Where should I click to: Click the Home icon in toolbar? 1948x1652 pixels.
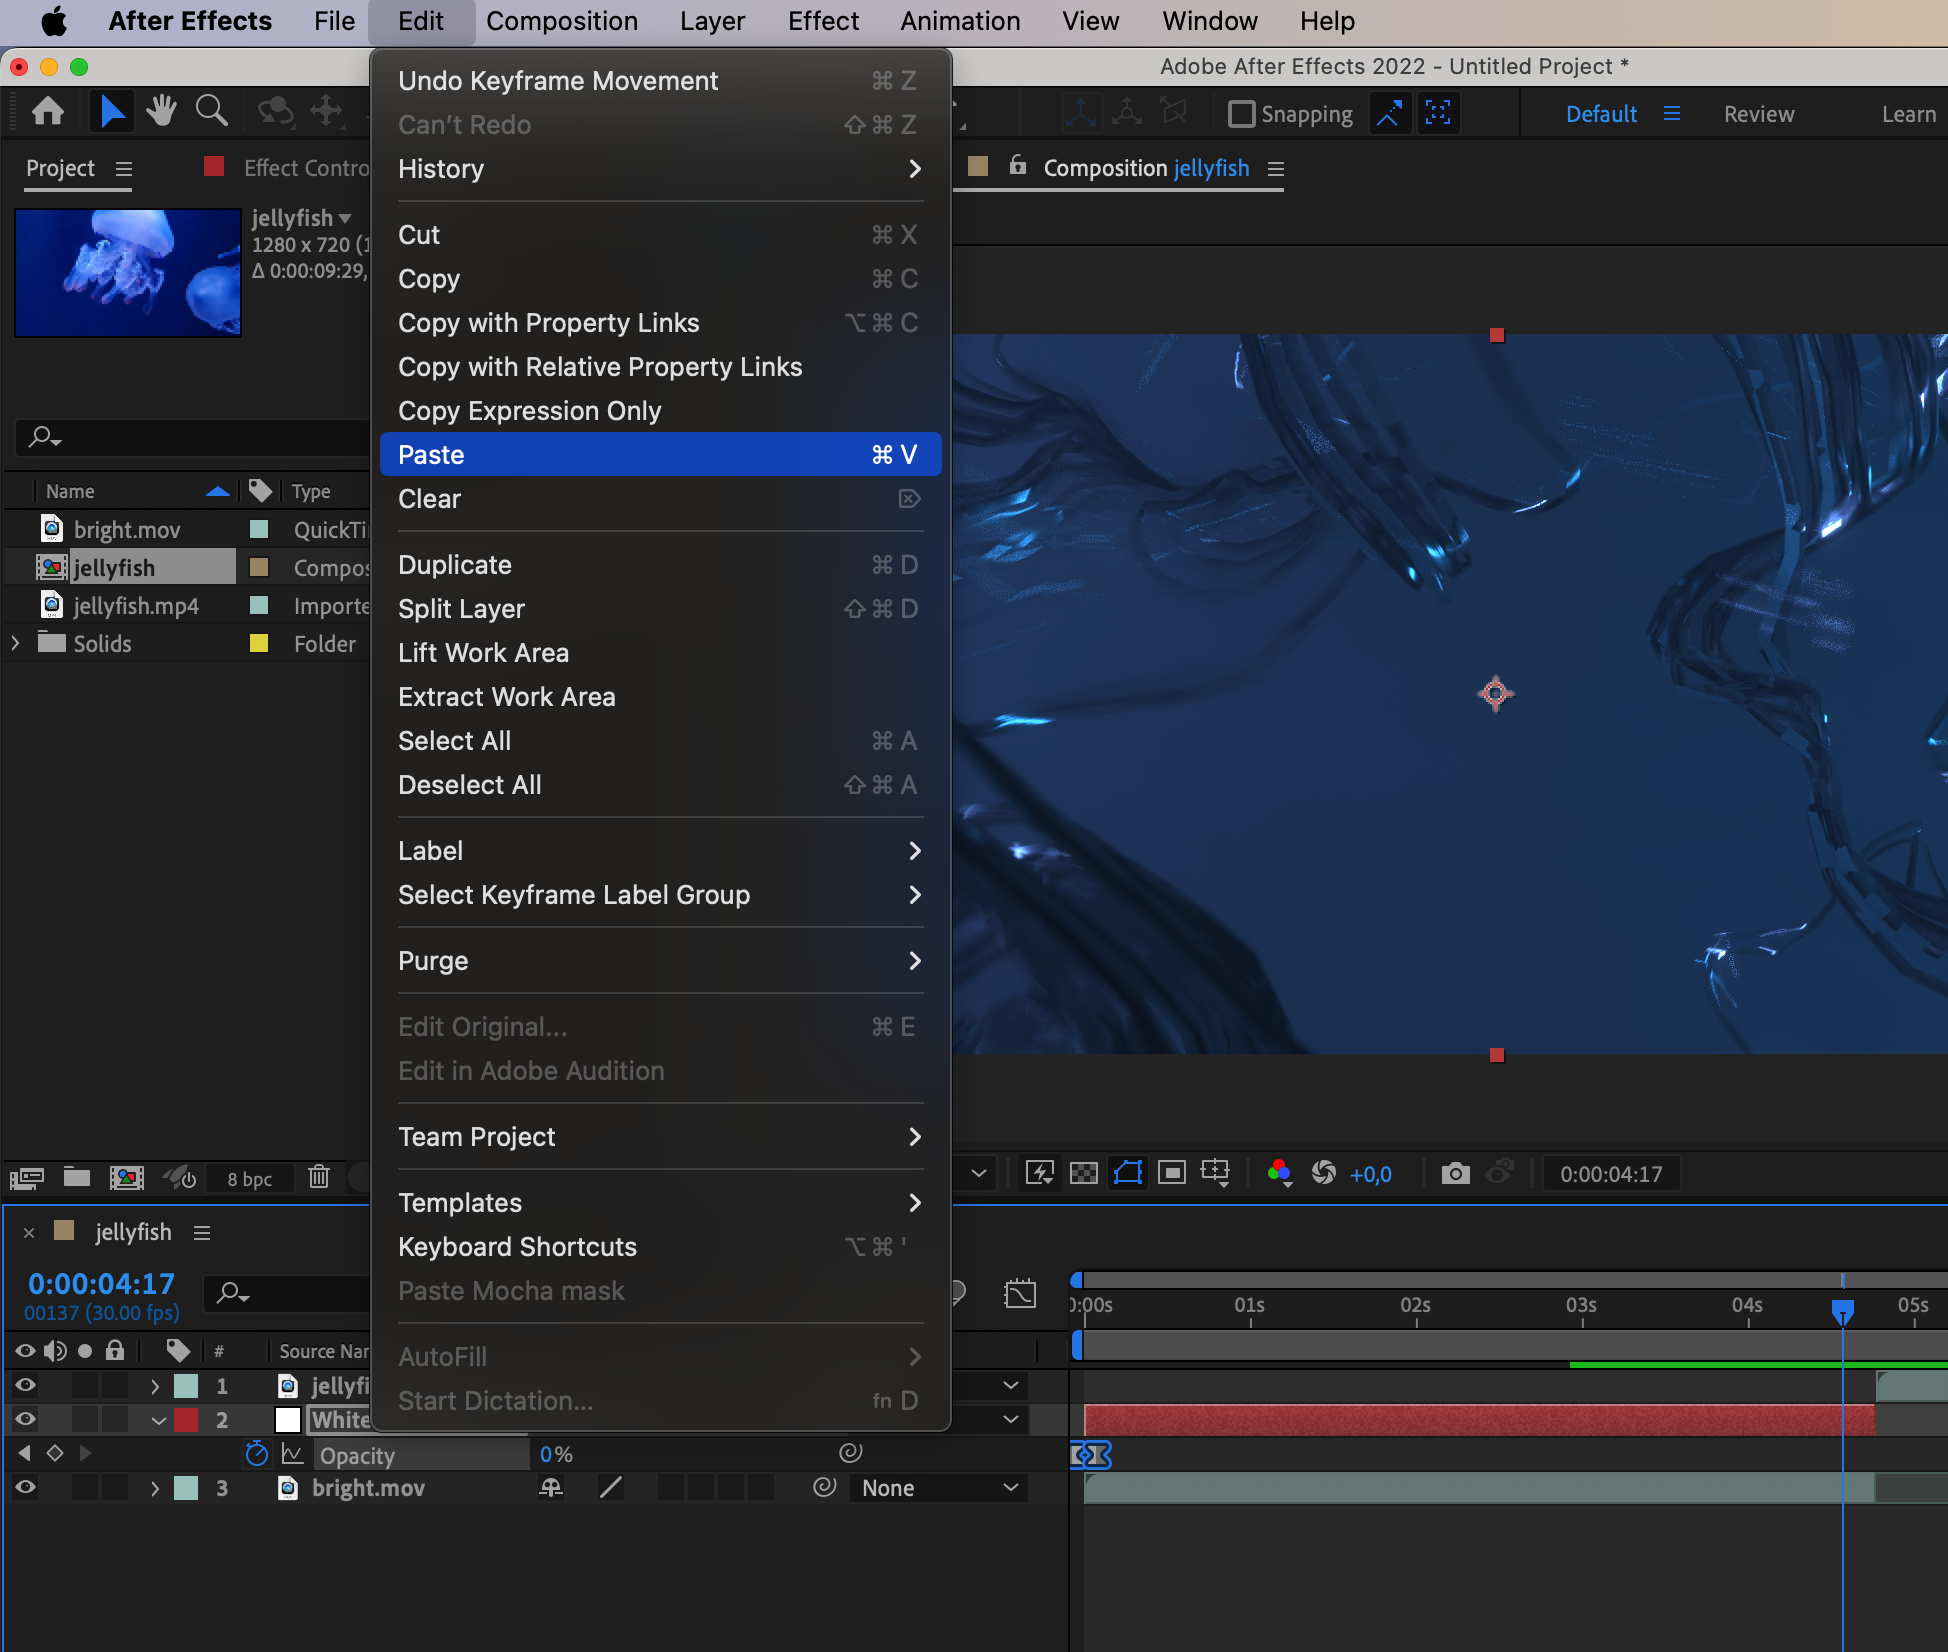[48, 111]
